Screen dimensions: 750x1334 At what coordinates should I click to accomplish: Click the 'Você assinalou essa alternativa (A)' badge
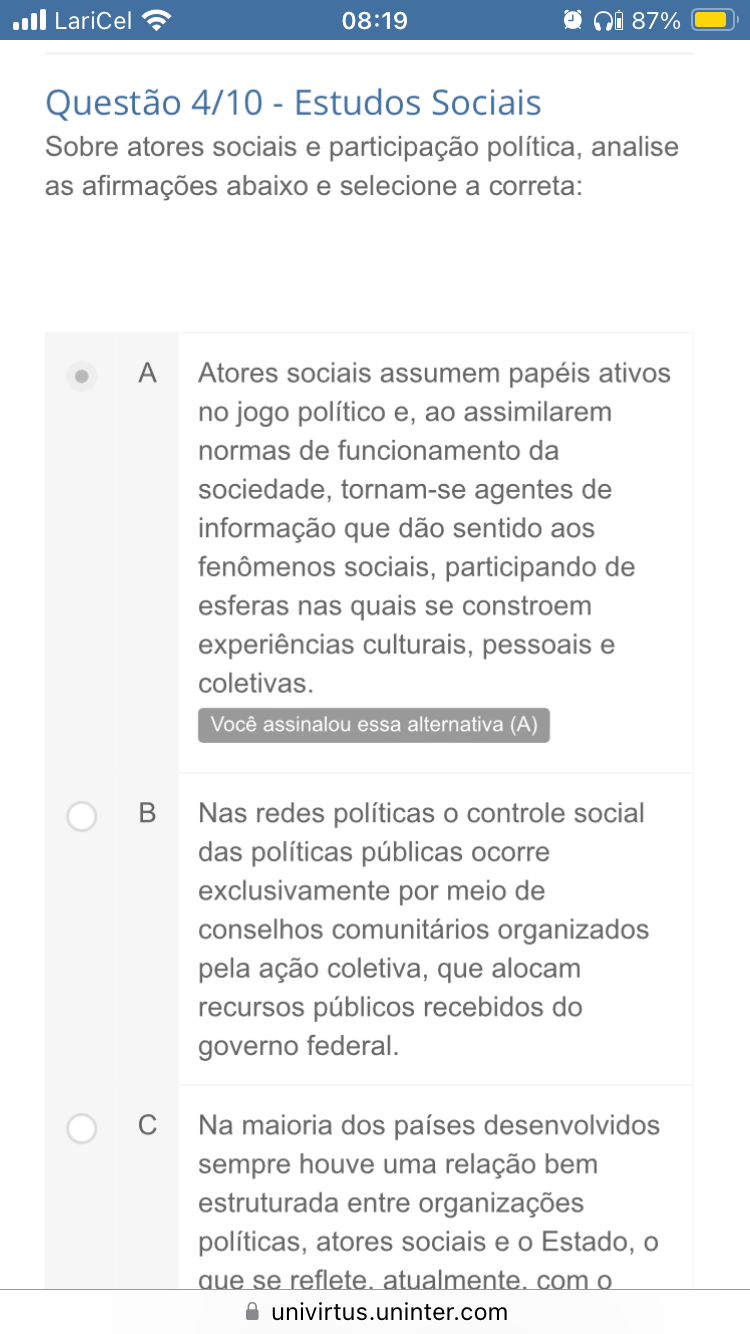(x=374, y=726)
